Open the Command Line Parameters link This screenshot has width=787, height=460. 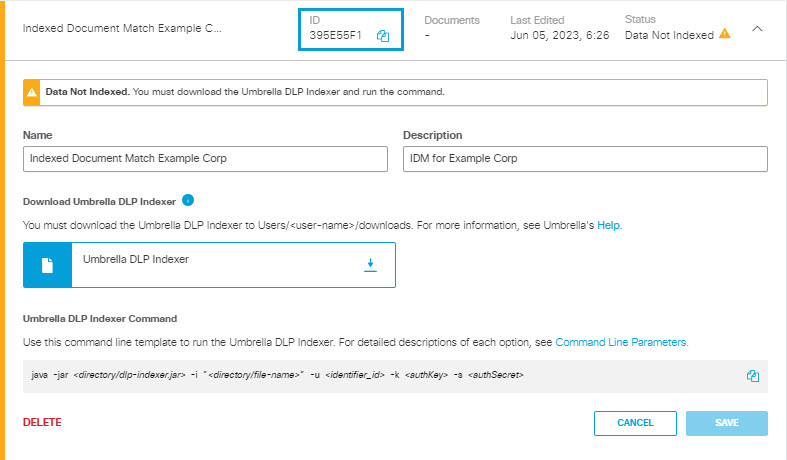pos(621,342)
